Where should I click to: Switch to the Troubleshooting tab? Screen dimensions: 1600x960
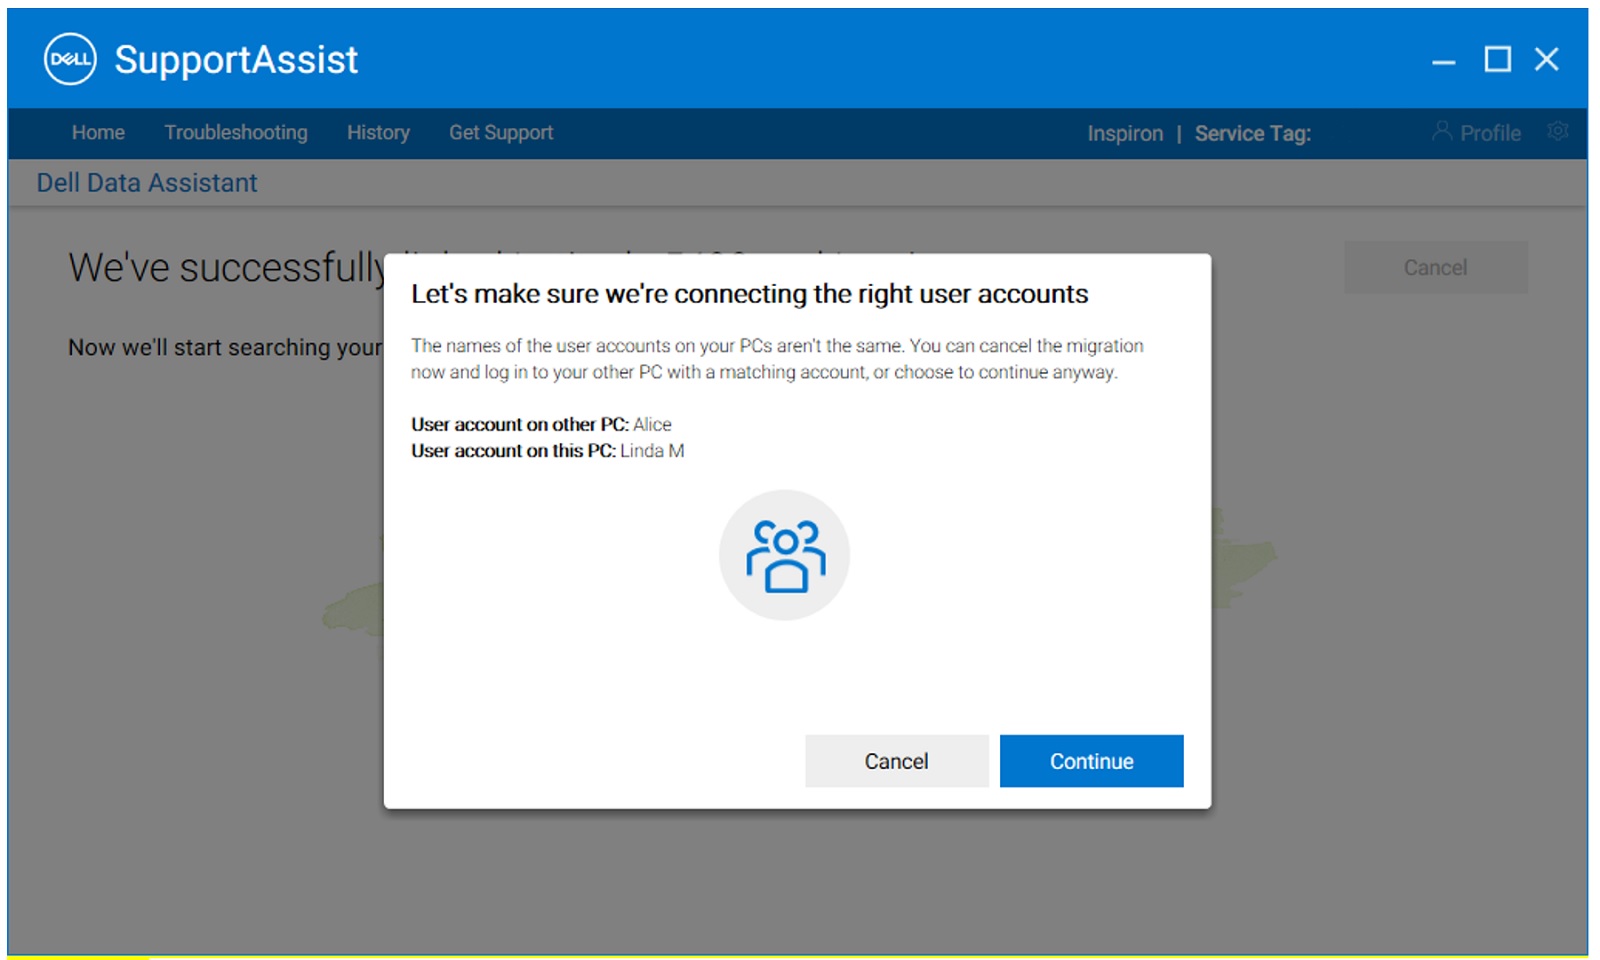[236, 132]
